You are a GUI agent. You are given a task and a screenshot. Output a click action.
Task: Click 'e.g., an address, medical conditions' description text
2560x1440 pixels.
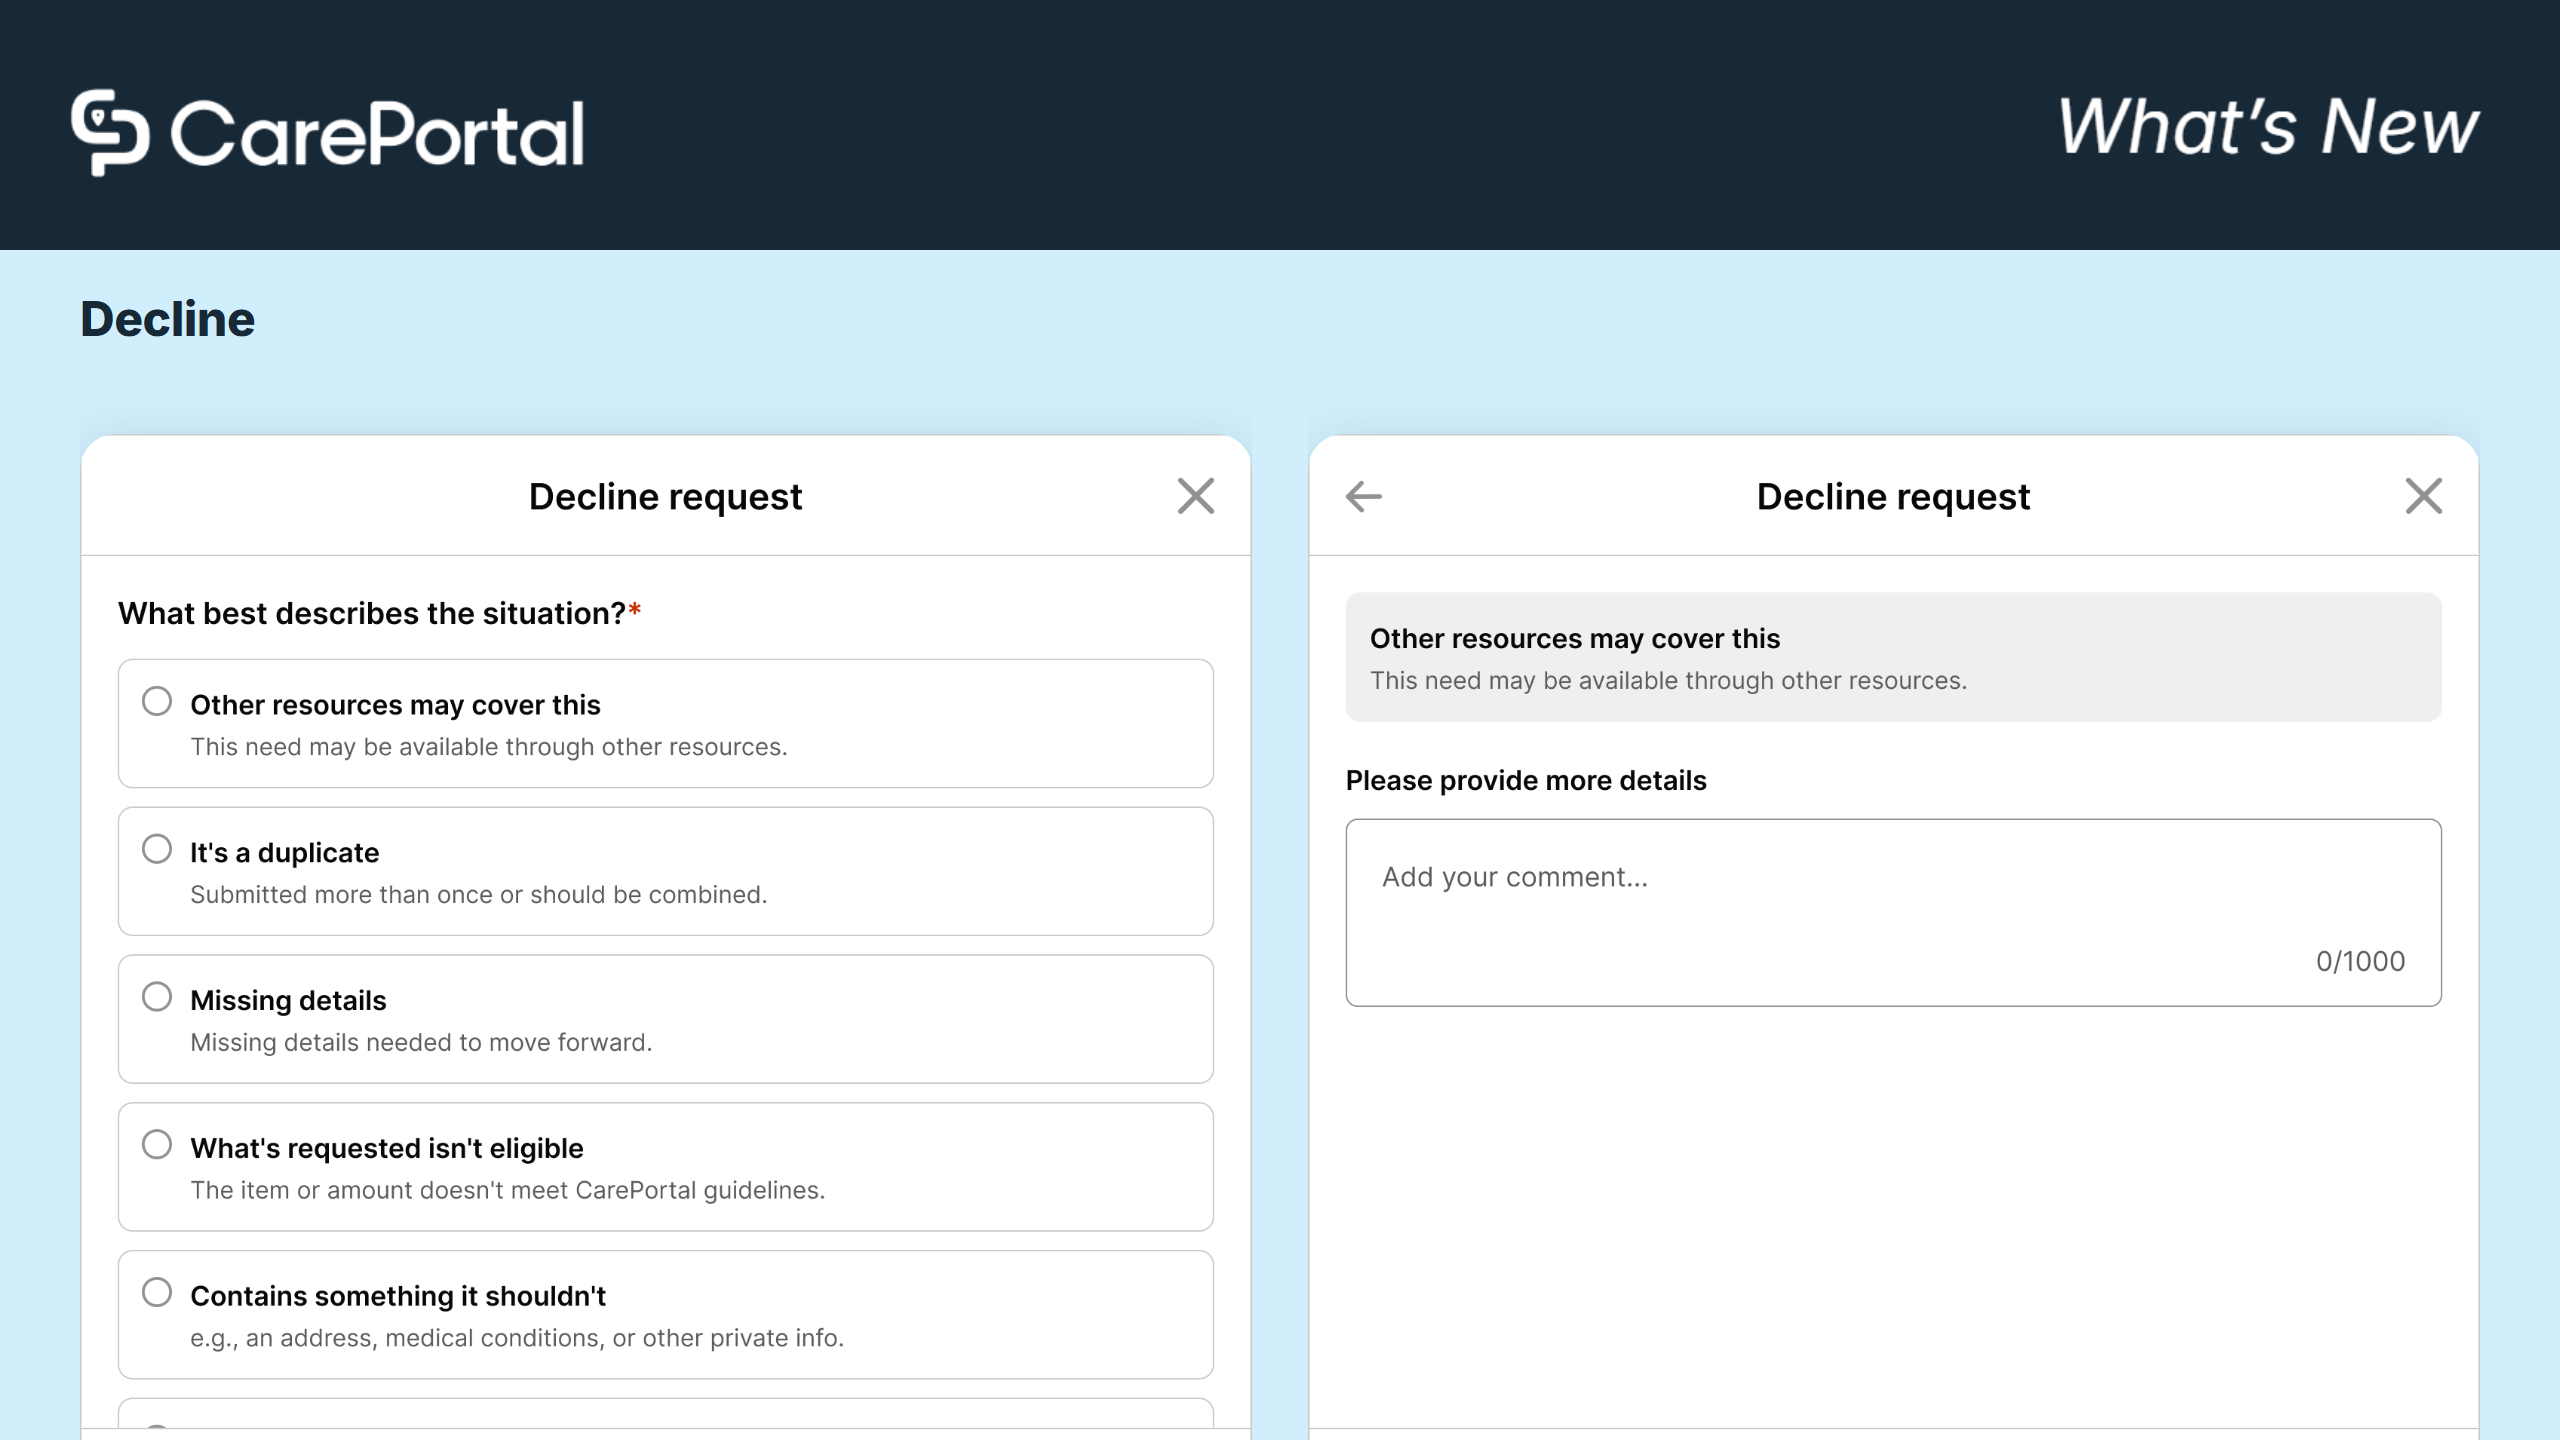(x=517, y=1338)
